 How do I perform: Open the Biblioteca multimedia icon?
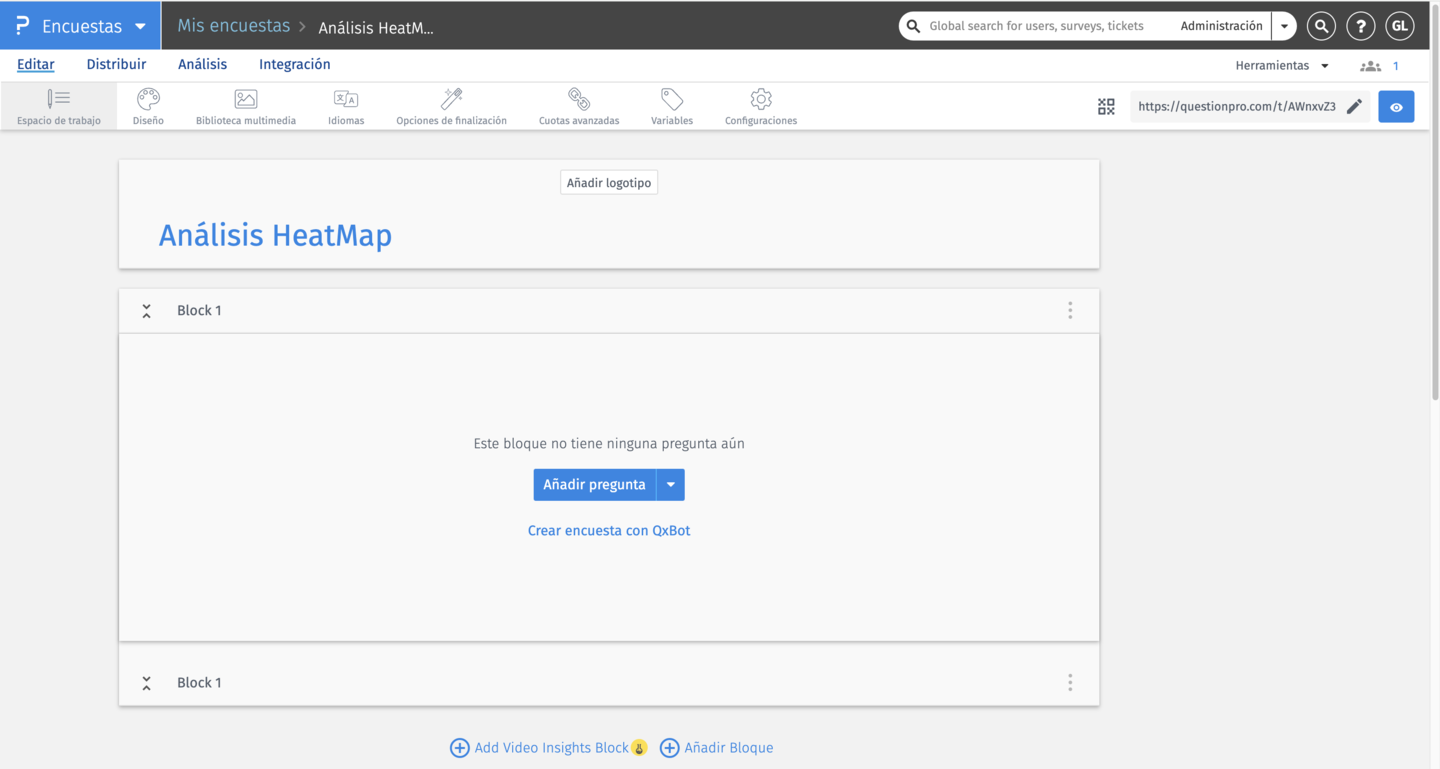[246, 98]
